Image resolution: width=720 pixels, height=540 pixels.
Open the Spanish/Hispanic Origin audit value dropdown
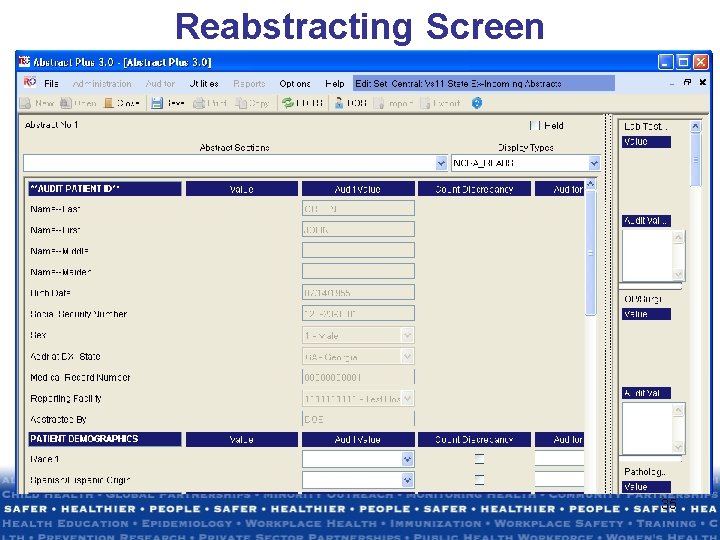tap(407, 480)
